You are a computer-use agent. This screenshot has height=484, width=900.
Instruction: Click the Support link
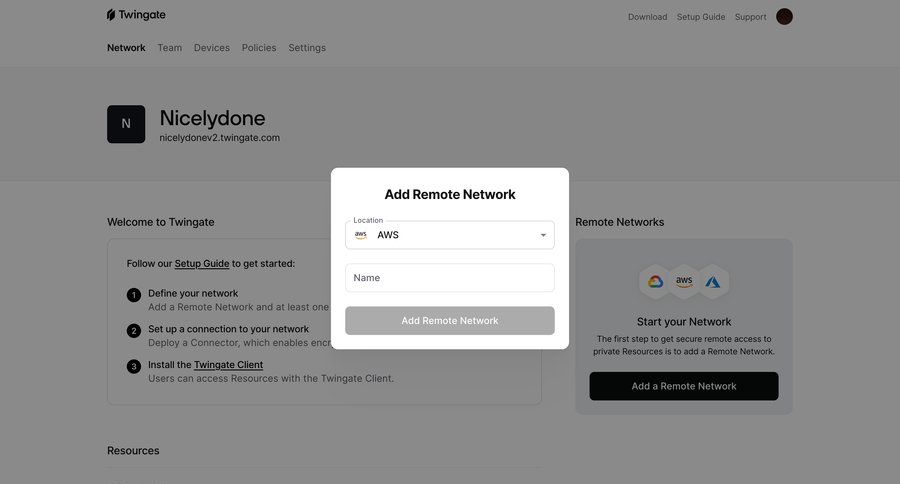(750, 17)
